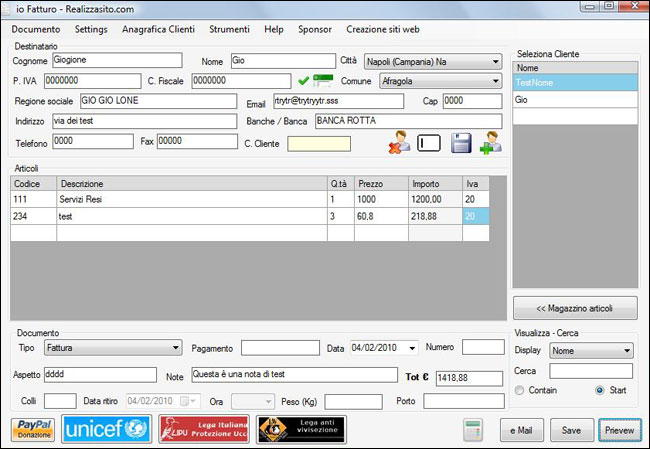Click the Magazzino articoli button
This screenshot has width=650, height=449.
(575, 307)
